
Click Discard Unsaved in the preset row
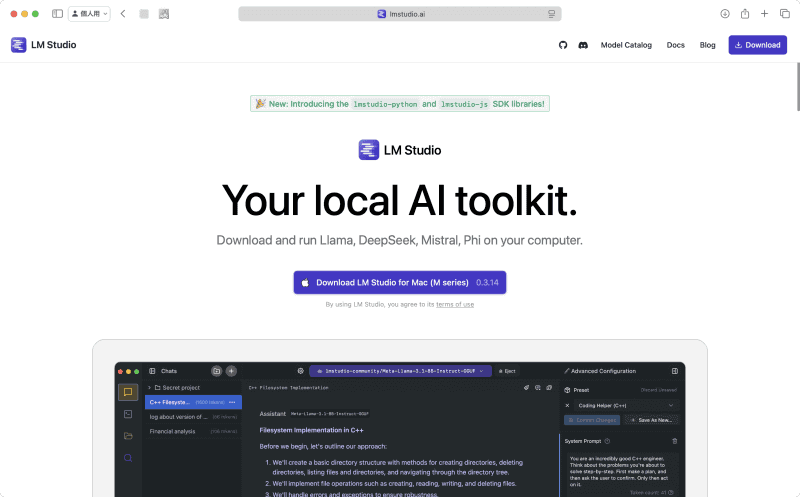coord(658,390)
